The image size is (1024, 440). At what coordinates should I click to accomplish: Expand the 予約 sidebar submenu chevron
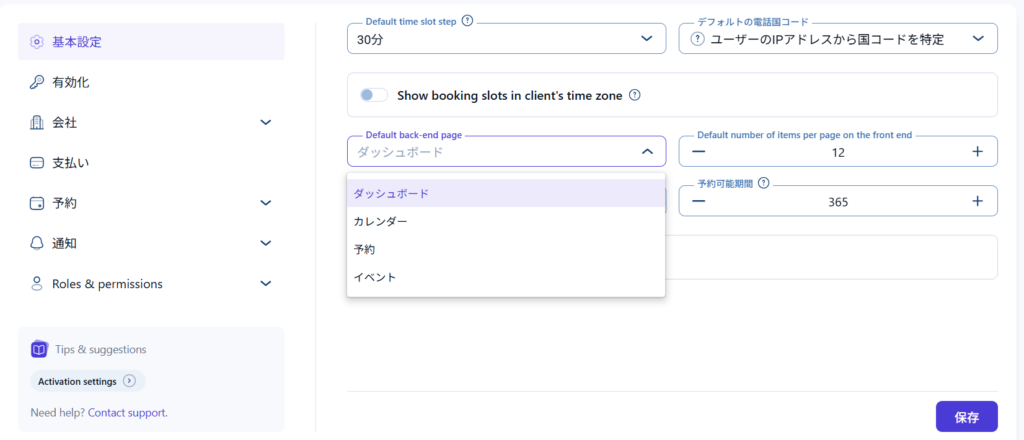[x=266, y=203]
